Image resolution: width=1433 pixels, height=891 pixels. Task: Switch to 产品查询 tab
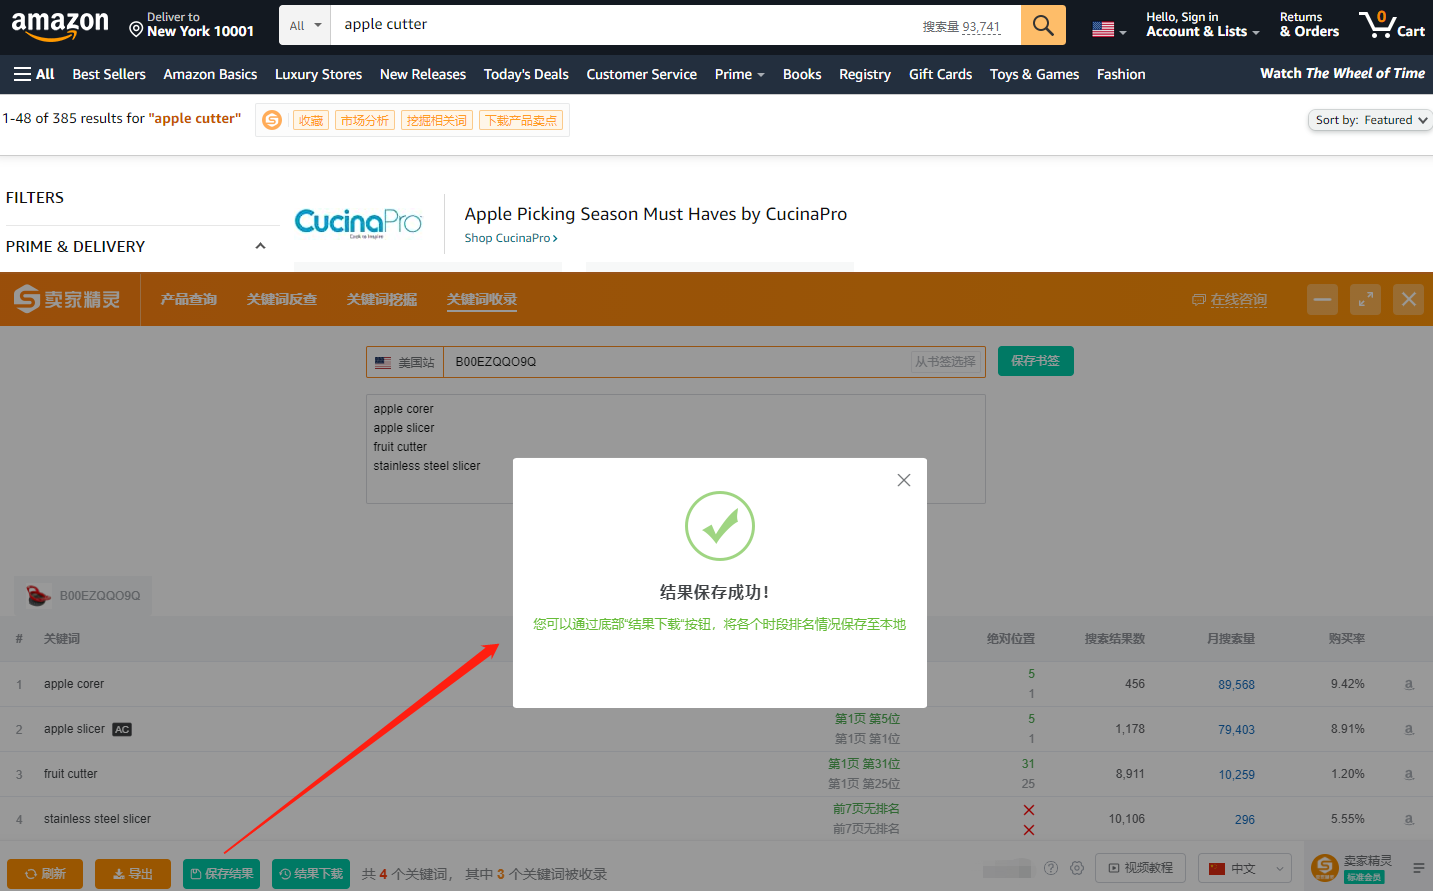click(x=189, y=299)
